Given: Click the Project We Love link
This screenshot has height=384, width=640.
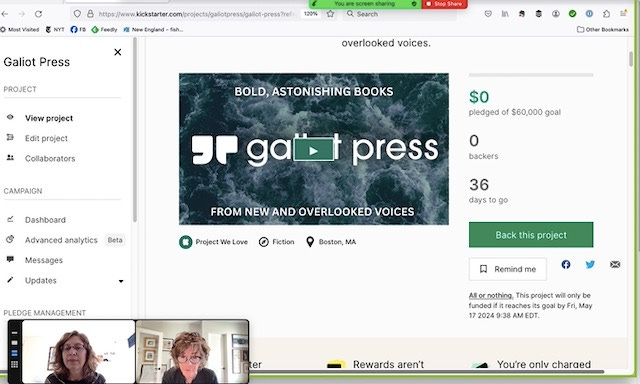Looking at the screenshot, I should pyautogui.click(x=222, y=242).
